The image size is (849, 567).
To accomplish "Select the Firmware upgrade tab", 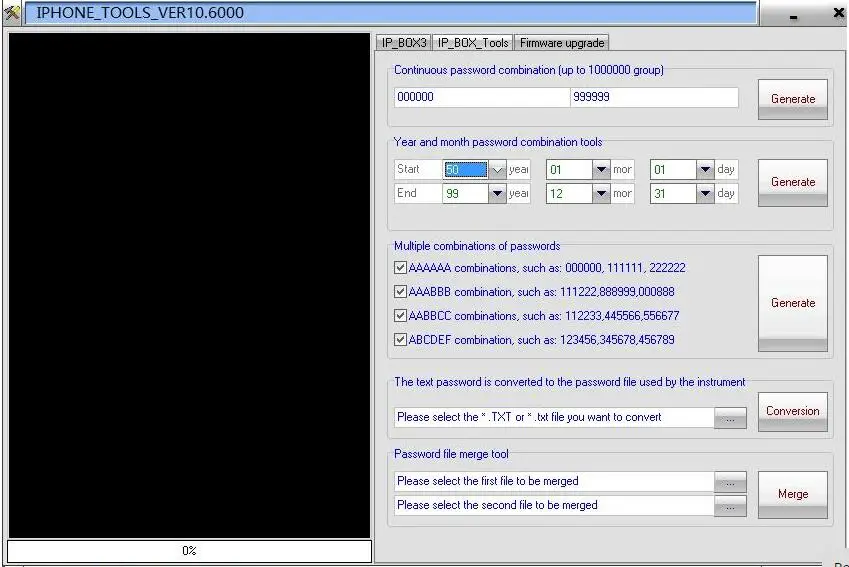I will pos(561,43).
